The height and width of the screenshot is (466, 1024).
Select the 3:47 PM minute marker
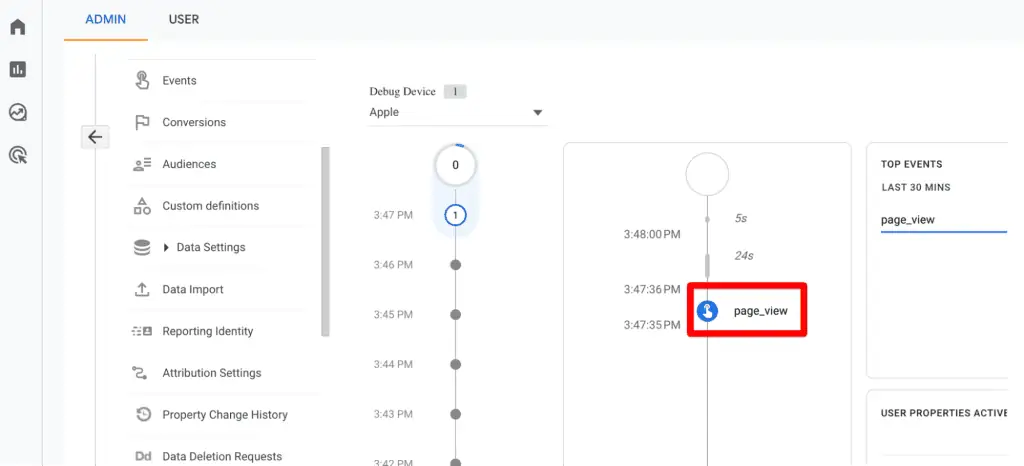455,215
